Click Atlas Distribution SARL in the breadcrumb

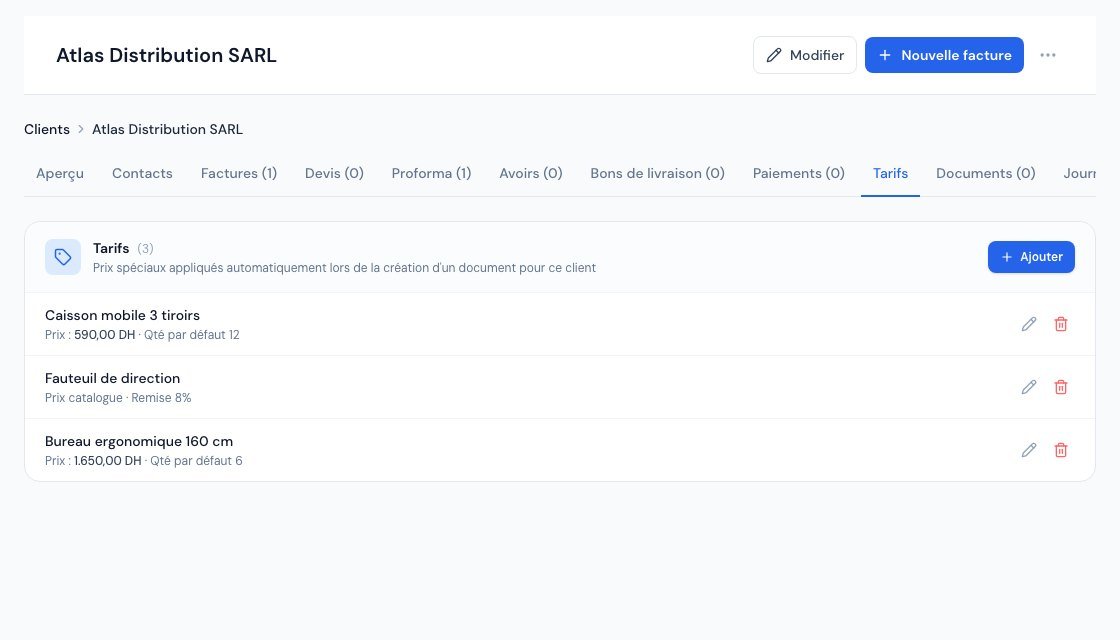tap(167, 129)
